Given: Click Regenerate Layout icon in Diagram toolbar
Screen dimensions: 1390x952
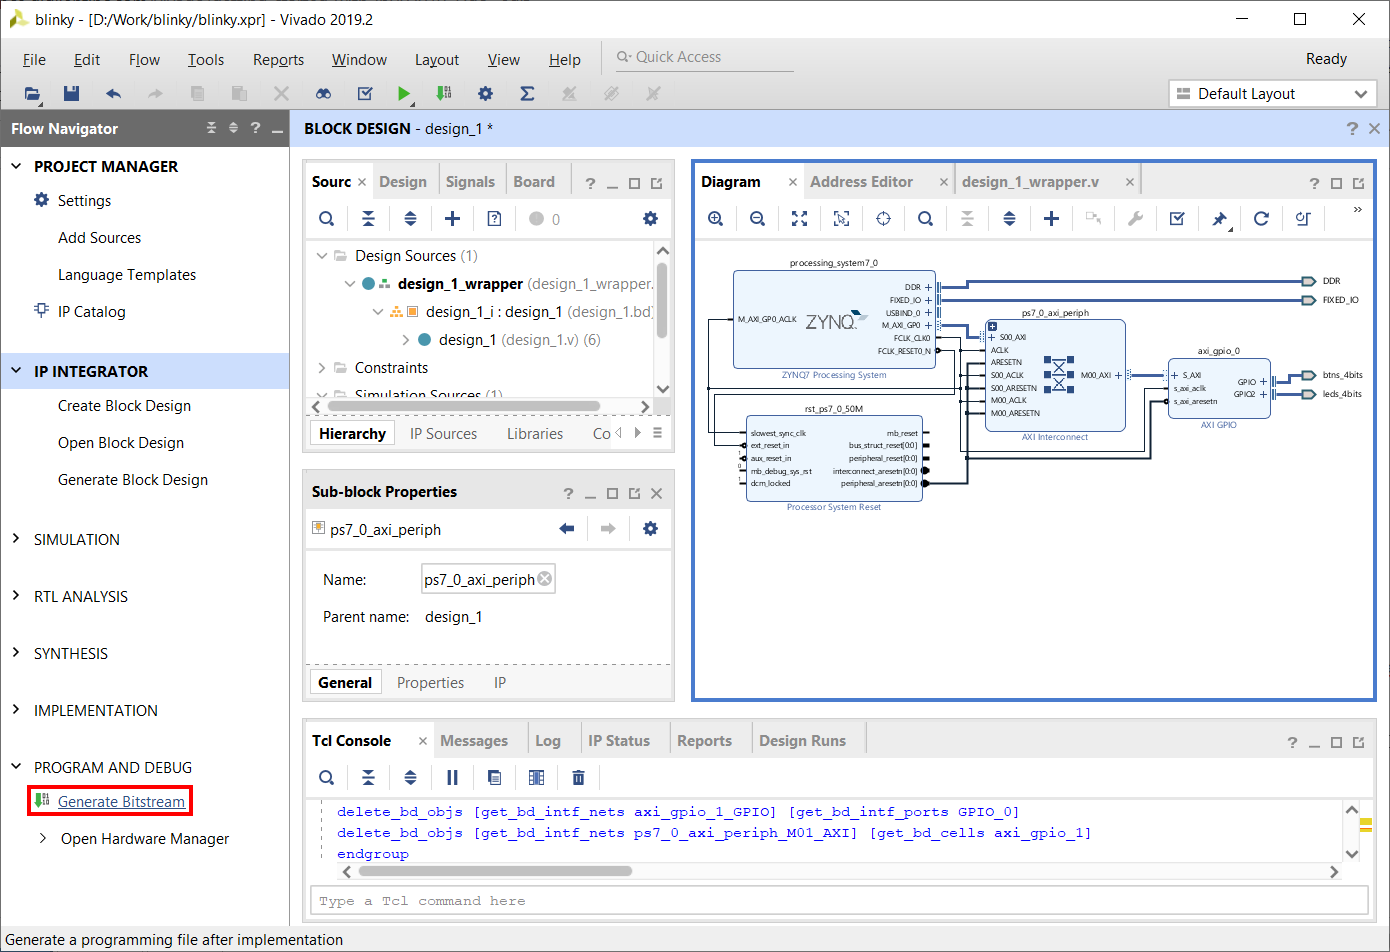Looking at the screenshot, I should [x=1261, y=219].
